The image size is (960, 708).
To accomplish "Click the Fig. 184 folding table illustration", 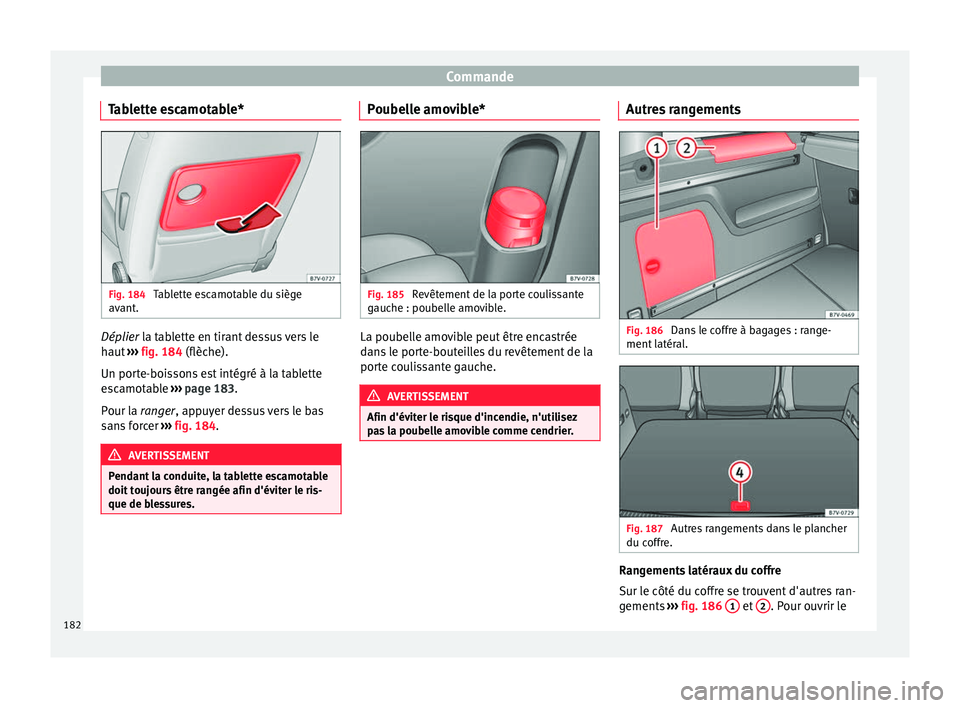I will click(x=221, y=207).
